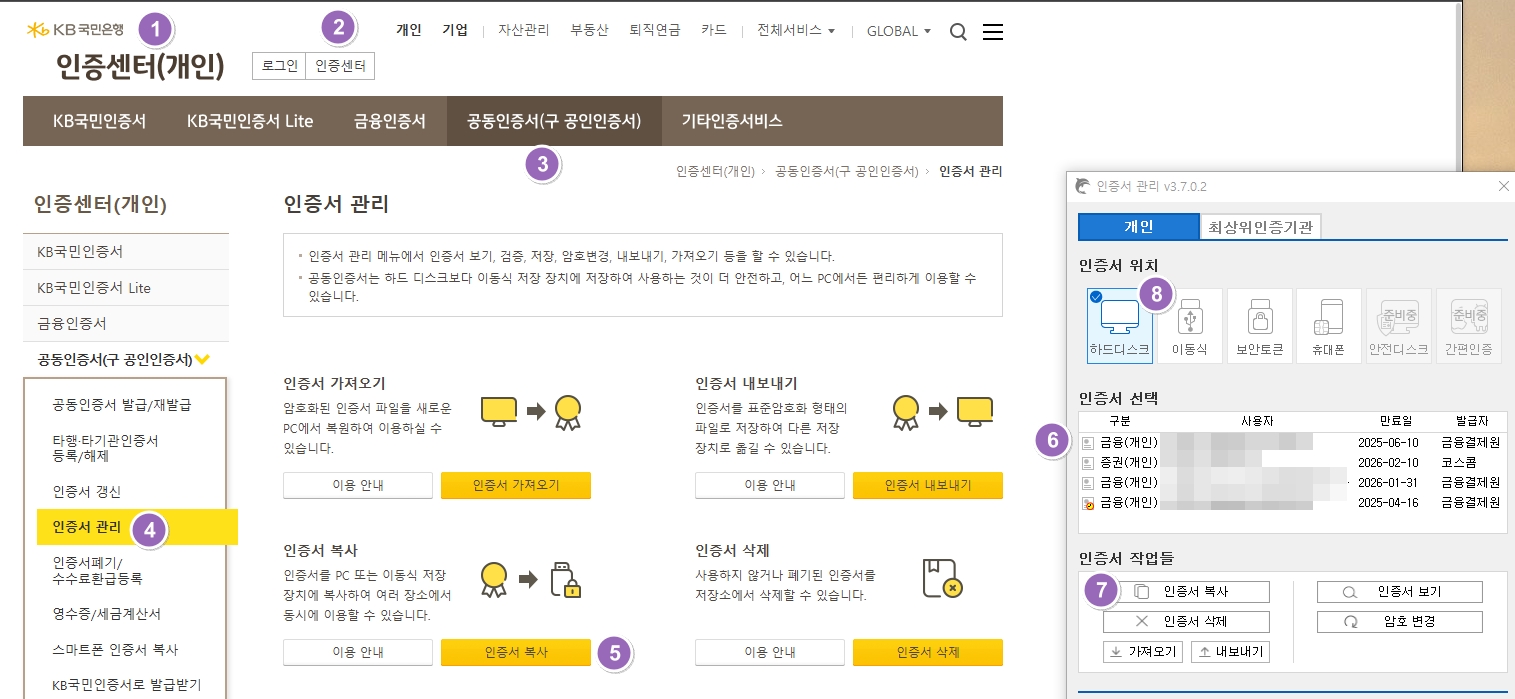The image size is (1515, 699).
Task: Open sidebar item 금융인증서
Action: 126,324
